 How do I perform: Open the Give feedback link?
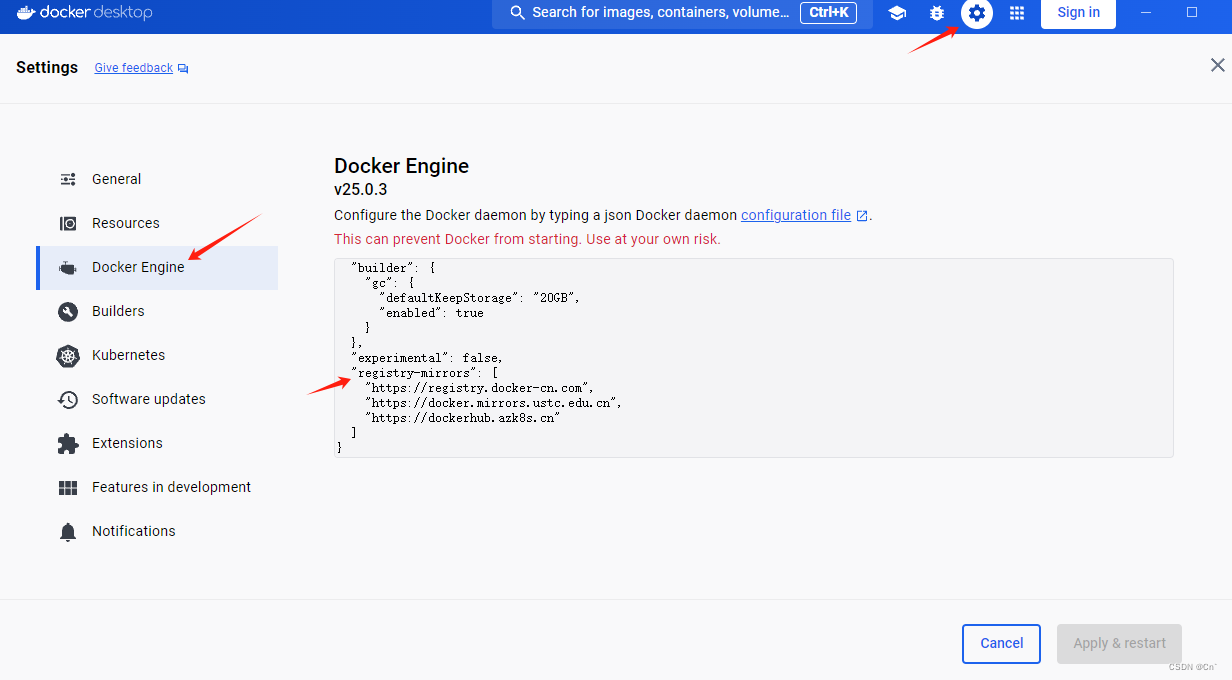tap(134, 68)
